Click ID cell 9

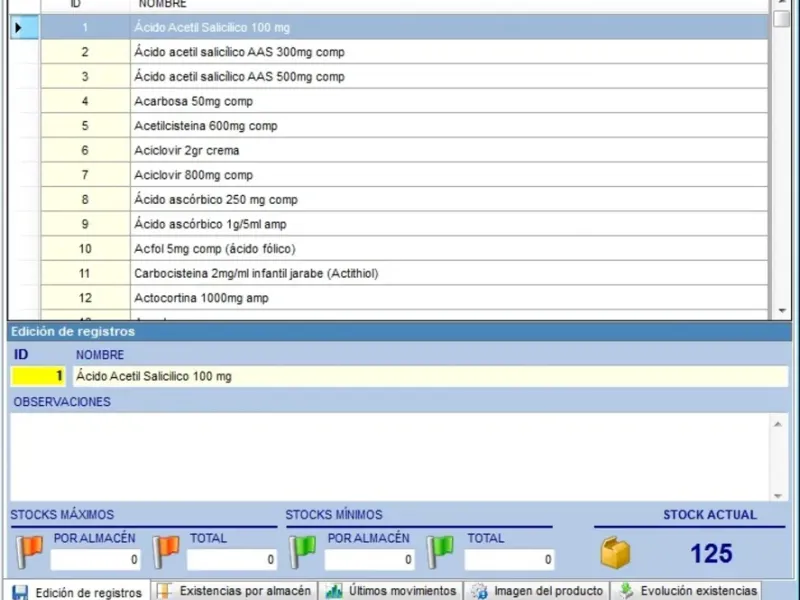[x=85, y=224]
